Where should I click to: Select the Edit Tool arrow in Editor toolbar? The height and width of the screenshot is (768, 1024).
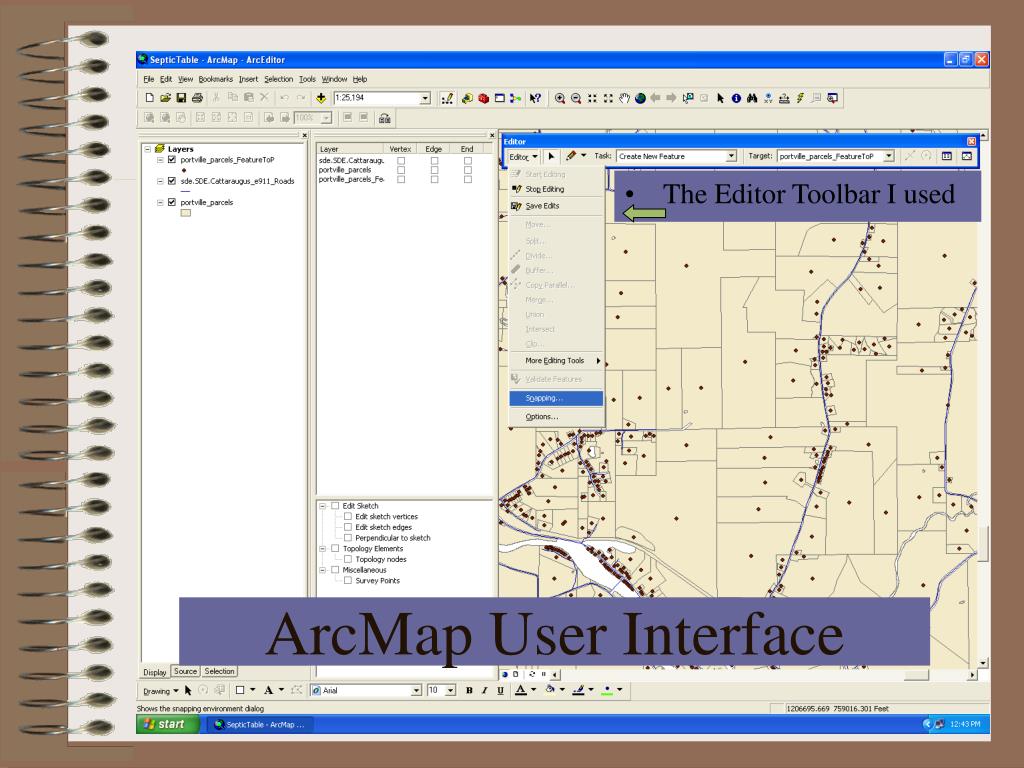tap(551, 156)
